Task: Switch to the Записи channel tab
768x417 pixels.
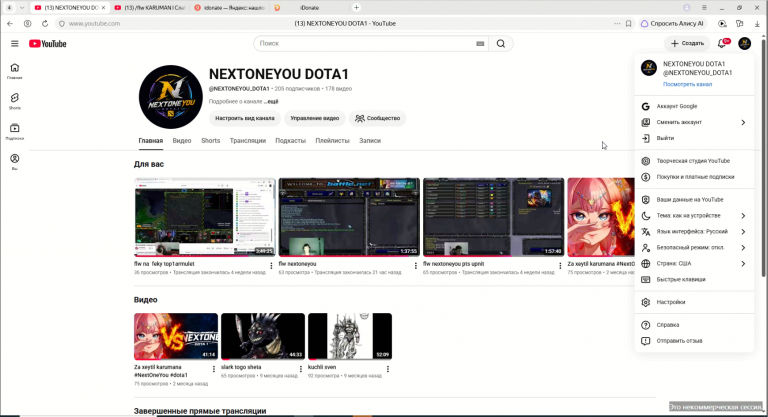Action: pyautogui.click(x=370, y=141)
